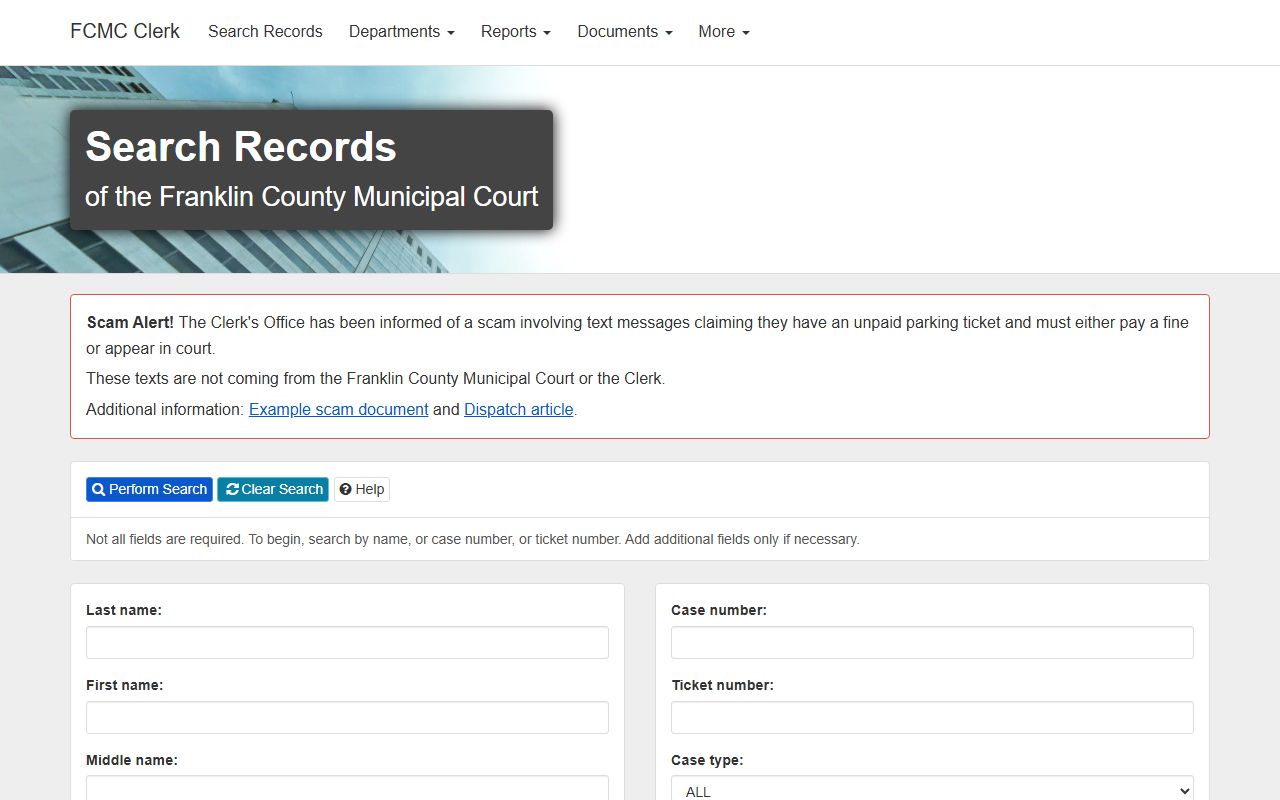Open the Example scam document link

coord(338,410)
